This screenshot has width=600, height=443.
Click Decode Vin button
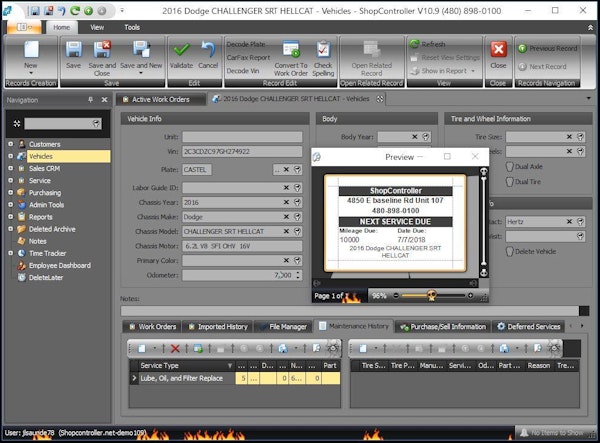[x=243, y=71]
